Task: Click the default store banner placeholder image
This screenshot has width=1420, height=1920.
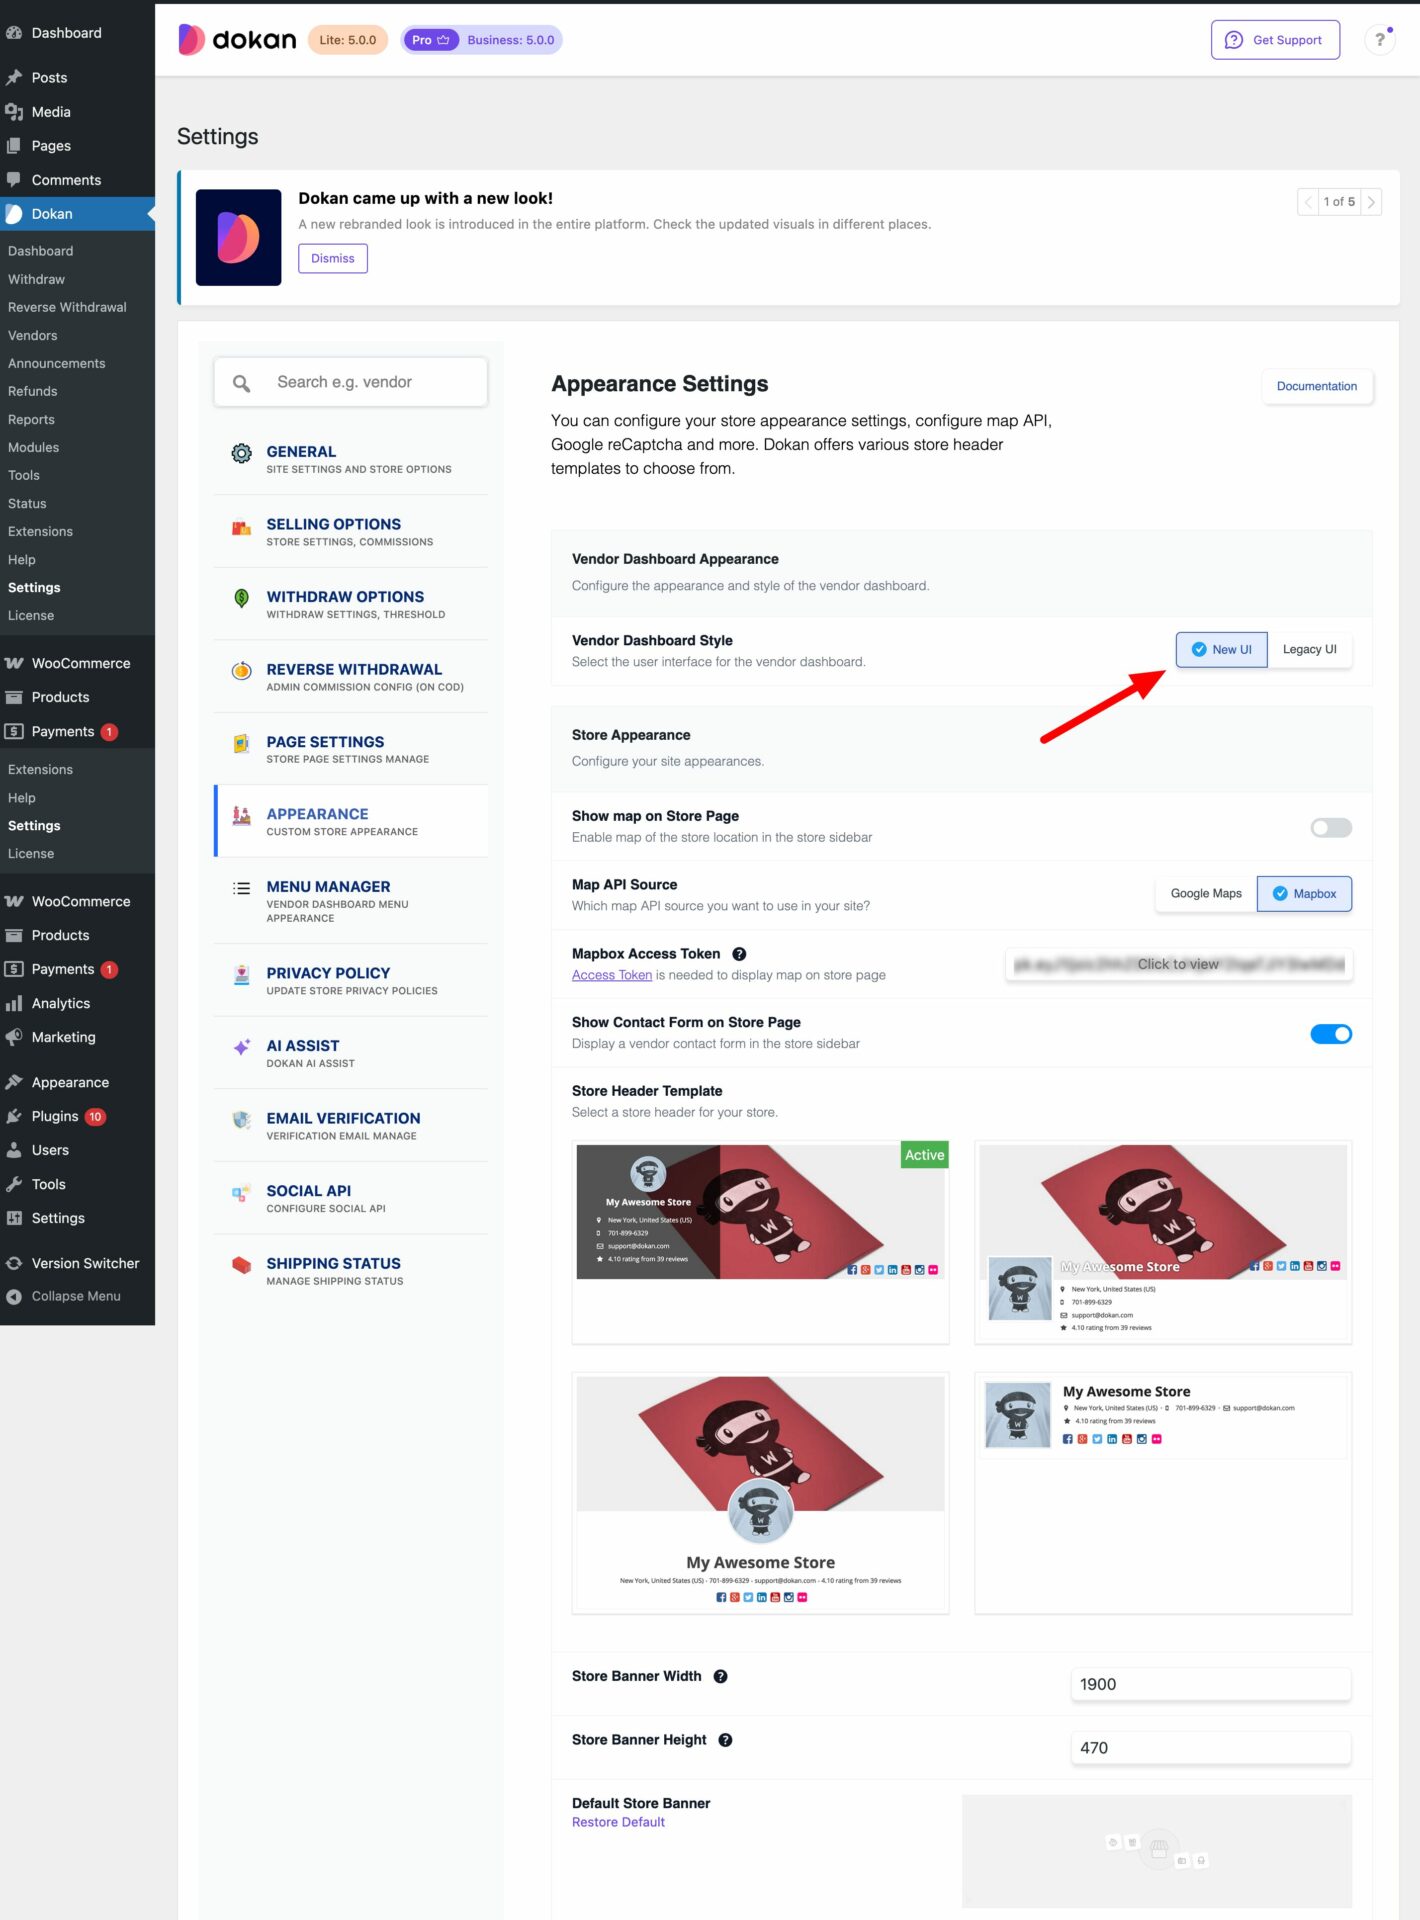Action: click(1157, 1852)
